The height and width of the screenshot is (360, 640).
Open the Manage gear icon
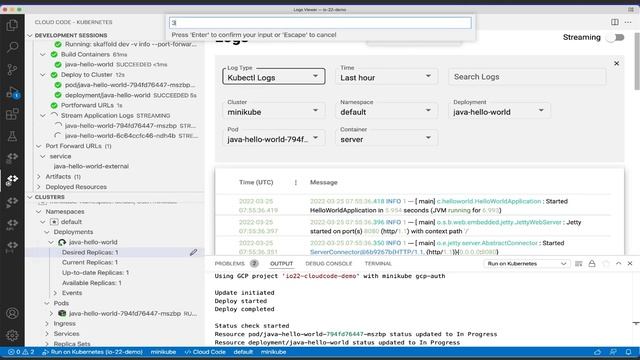pos(12,335)
